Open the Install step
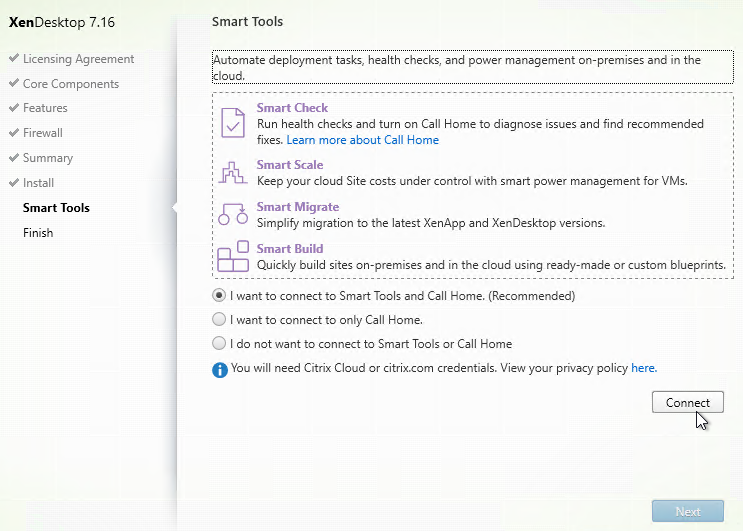743x531 pixels. coord(38,183)
